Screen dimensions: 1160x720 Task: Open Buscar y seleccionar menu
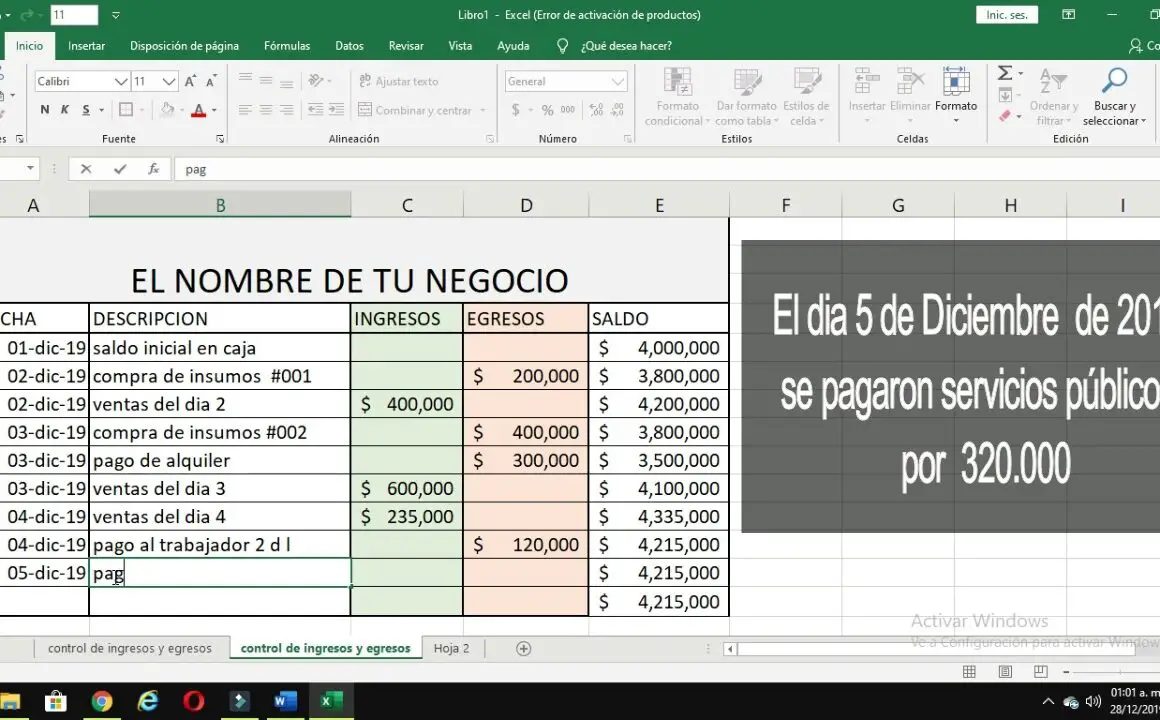point(1114,97)
